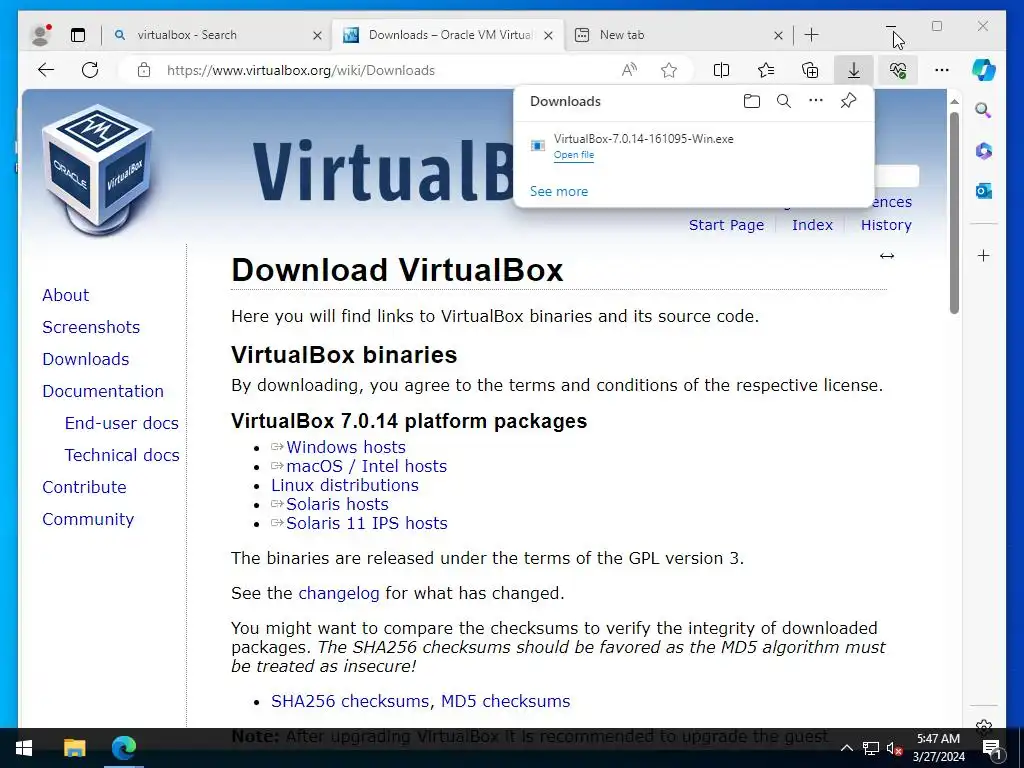The image size is (1024, 768).
Task: Open downloads folder icon in Downloads panel
Action: point(752,101)
